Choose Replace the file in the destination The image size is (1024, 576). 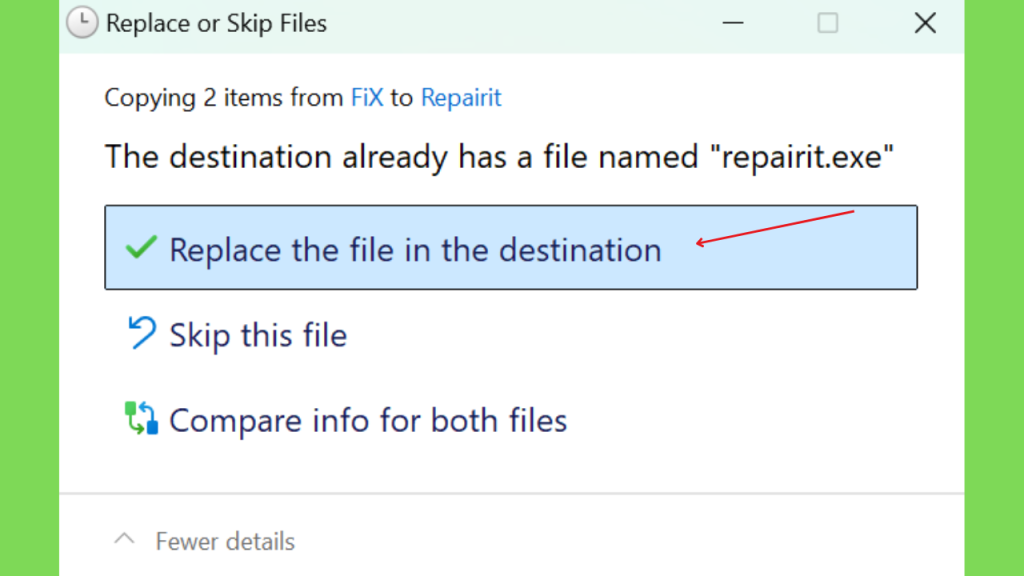click(x=511, y=248)
